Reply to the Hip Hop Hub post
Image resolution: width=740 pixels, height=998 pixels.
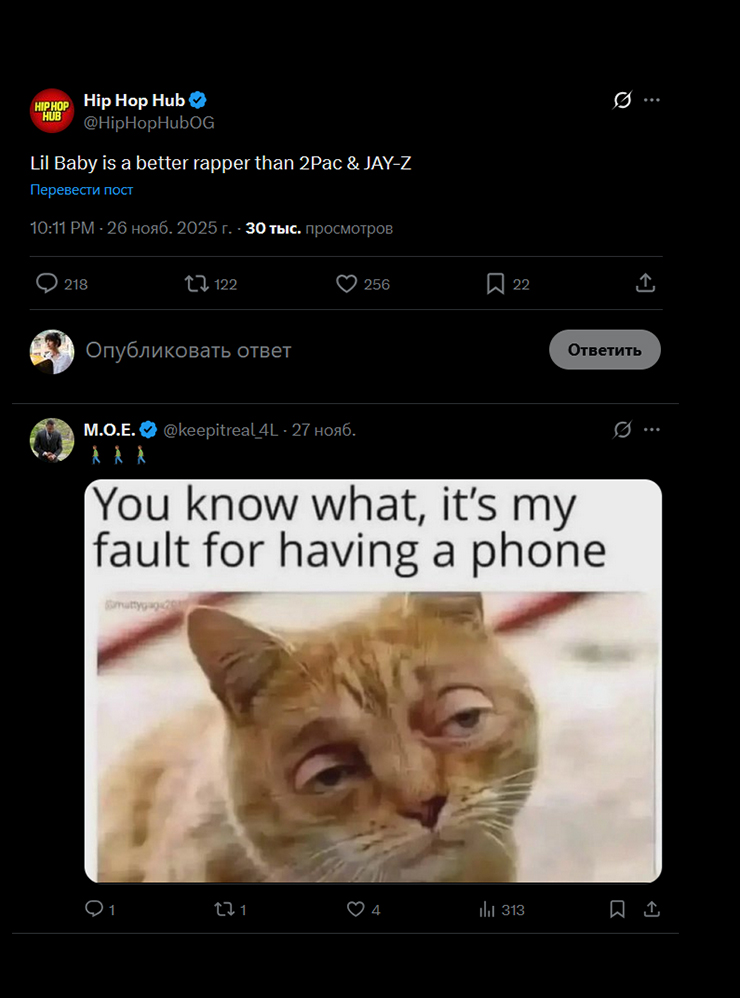point(48,284)
